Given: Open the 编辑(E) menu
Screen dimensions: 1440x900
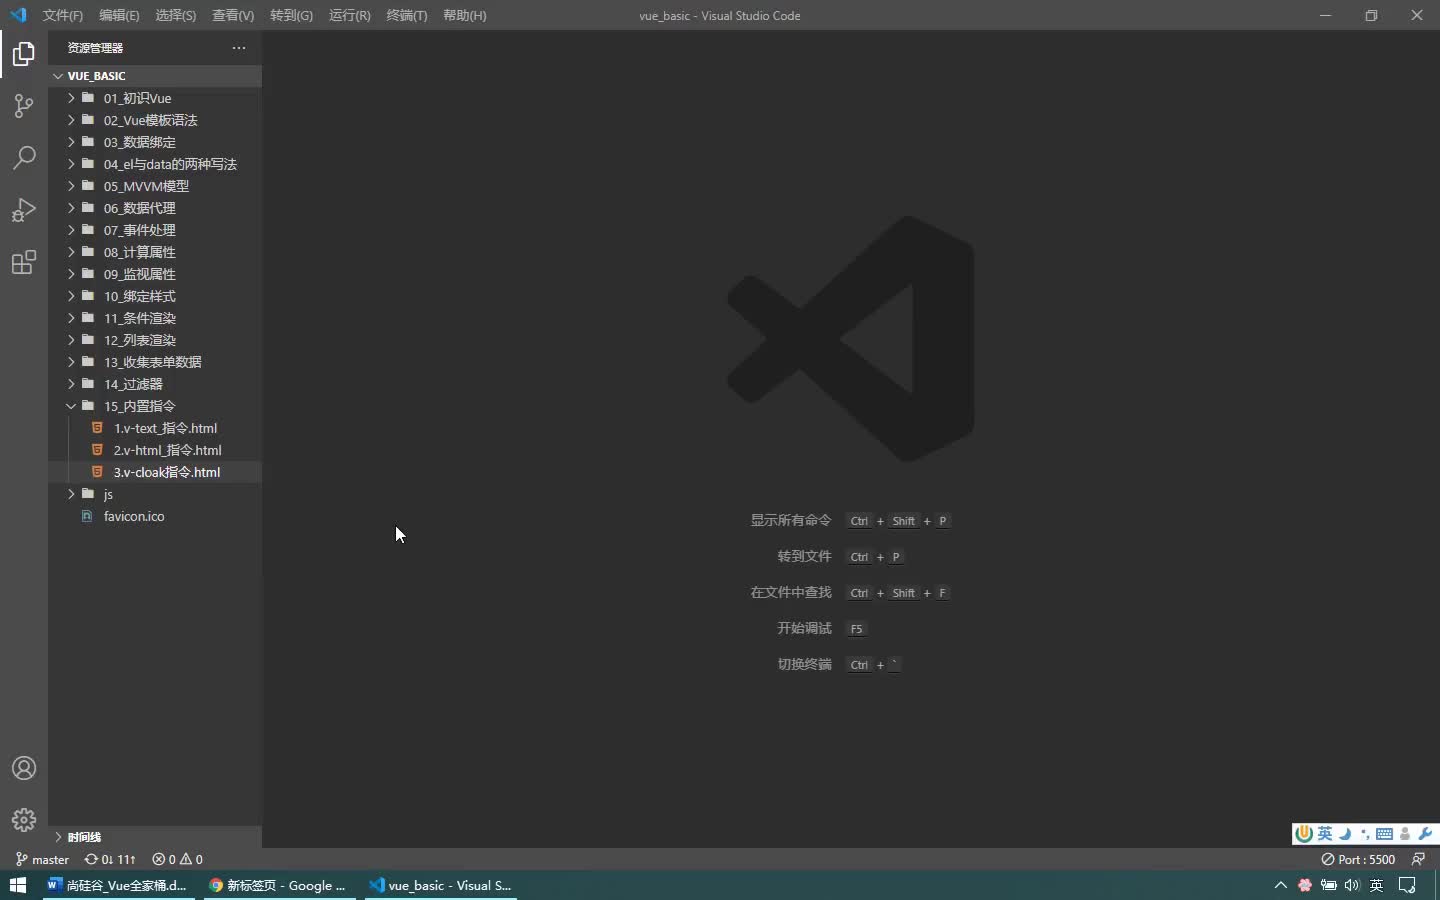Looking at the screenshot, I should click(x=119, y=15).
